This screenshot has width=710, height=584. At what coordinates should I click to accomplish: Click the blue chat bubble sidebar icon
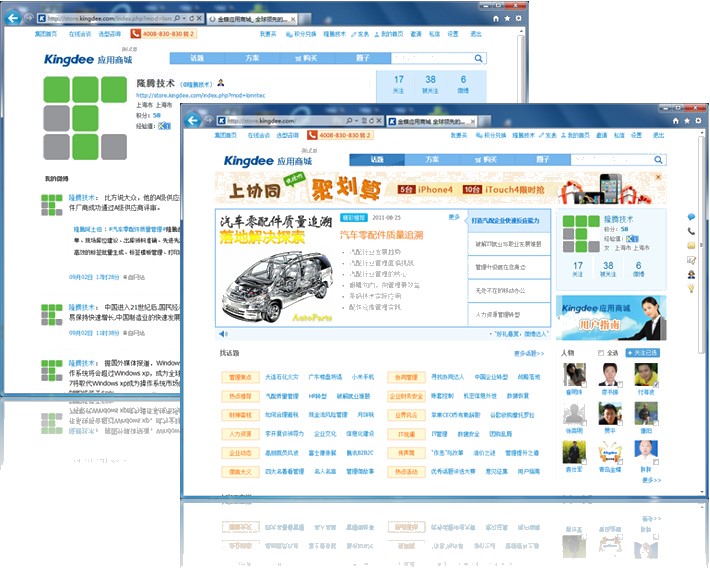point(691,217)
